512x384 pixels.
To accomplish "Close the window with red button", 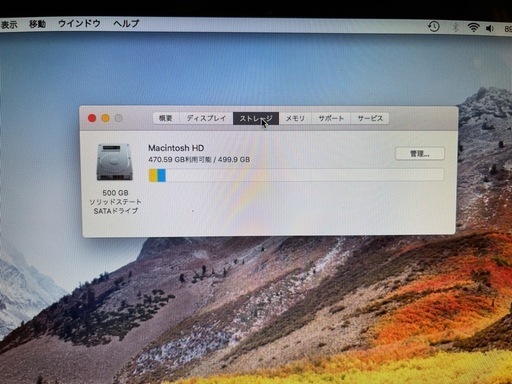I will [x=92, y=118].
